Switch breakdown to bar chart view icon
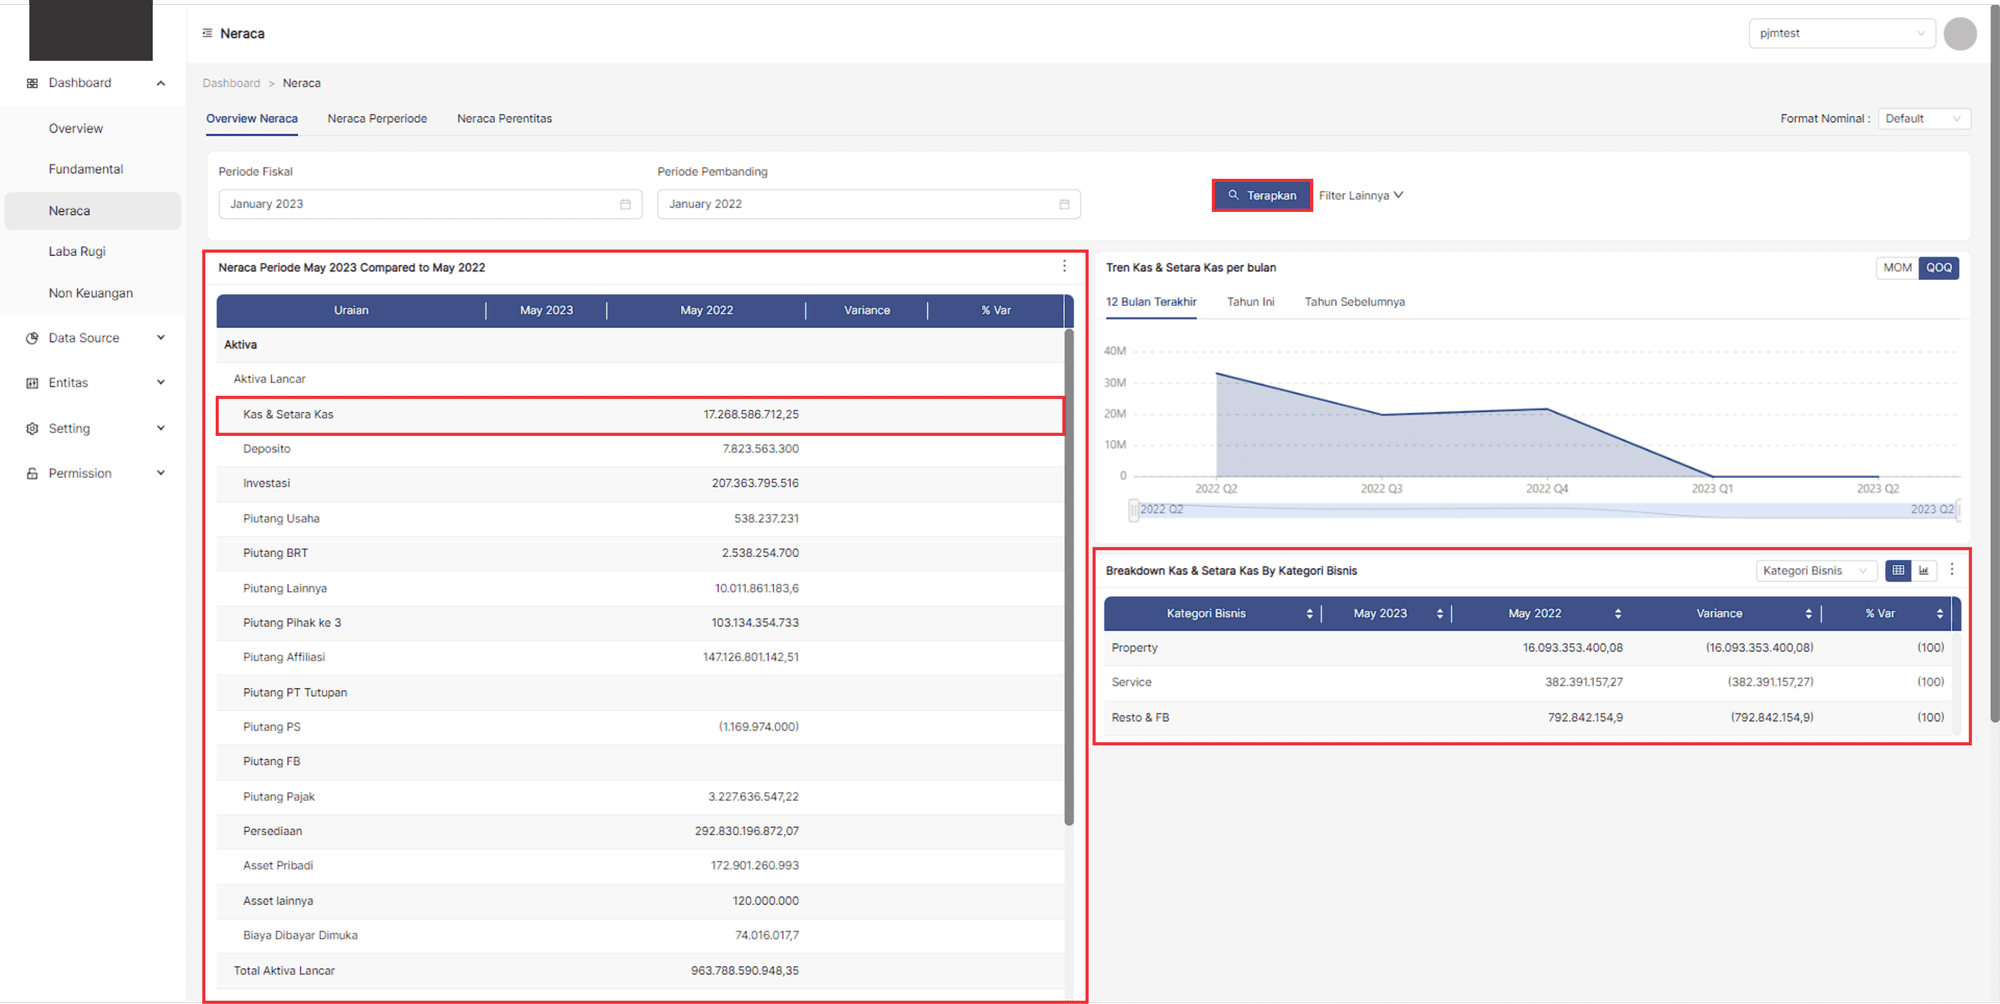 point(1924,570)
